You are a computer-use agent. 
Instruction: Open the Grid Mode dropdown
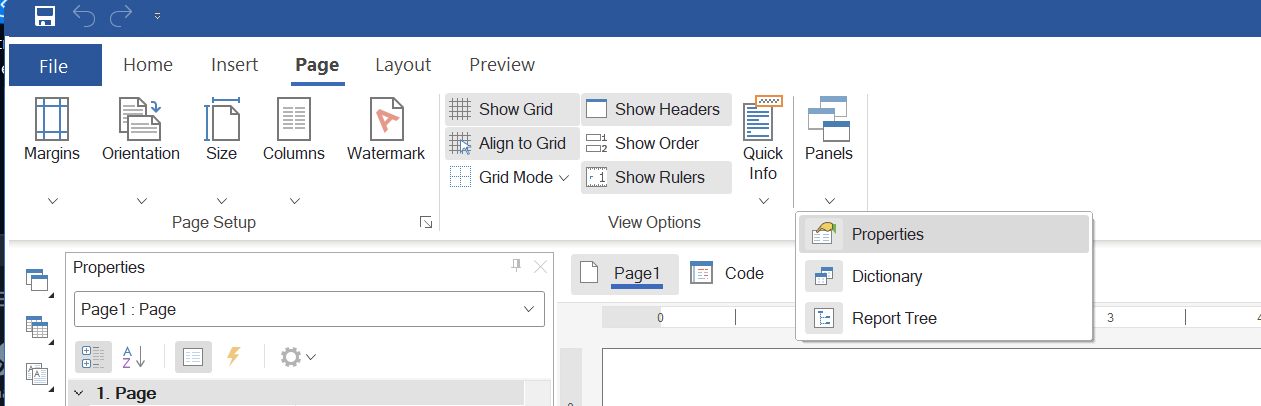click(510, 177)
